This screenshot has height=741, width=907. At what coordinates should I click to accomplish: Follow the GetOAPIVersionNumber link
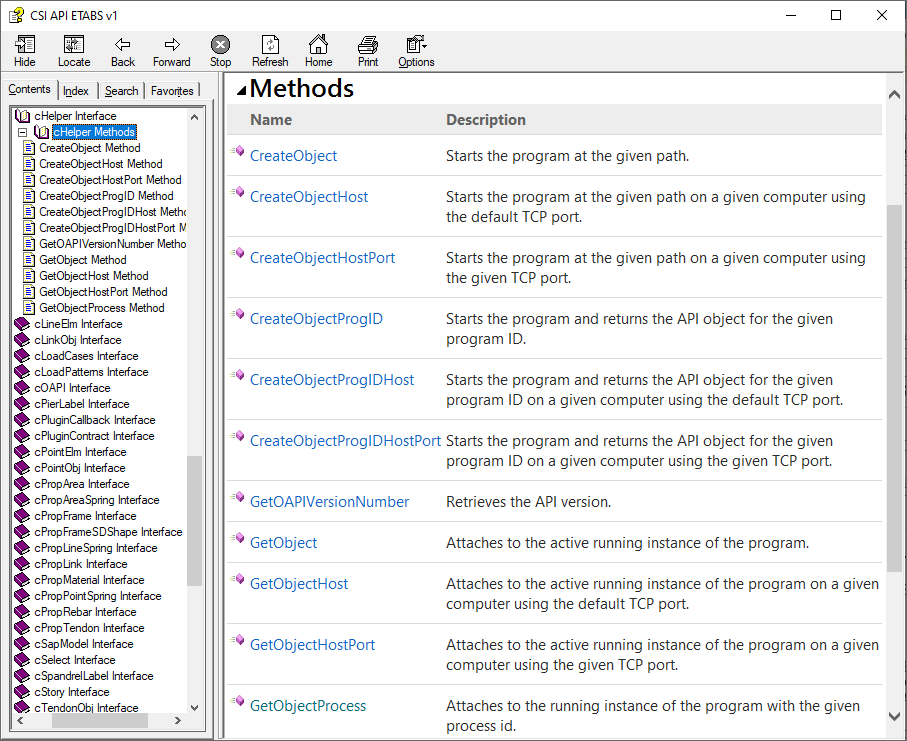pyautogui.click(x=329, y=502)
